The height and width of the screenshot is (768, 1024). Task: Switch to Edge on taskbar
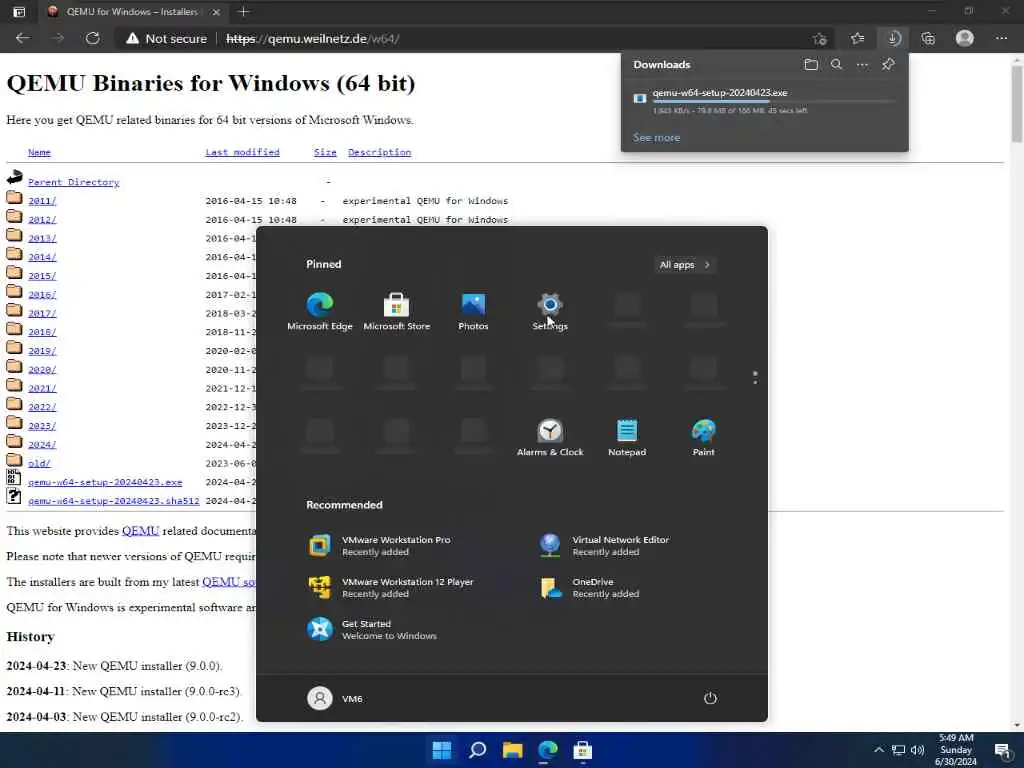coord(548,750)
